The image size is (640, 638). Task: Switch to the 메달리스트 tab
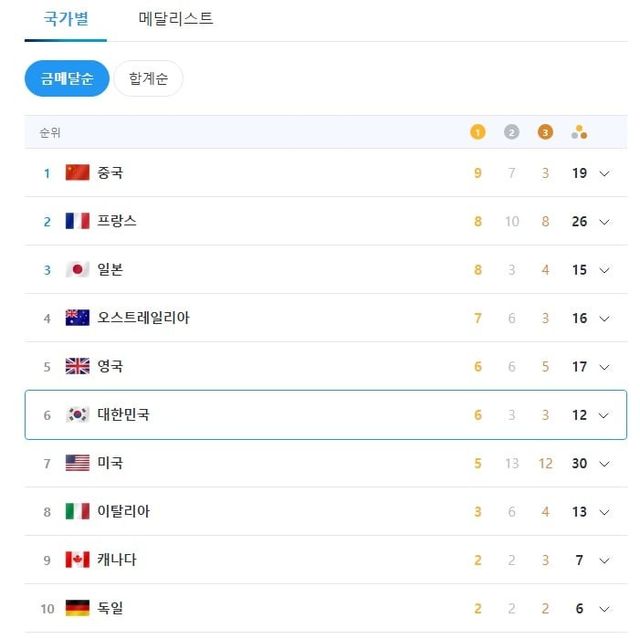pos(176,19)
